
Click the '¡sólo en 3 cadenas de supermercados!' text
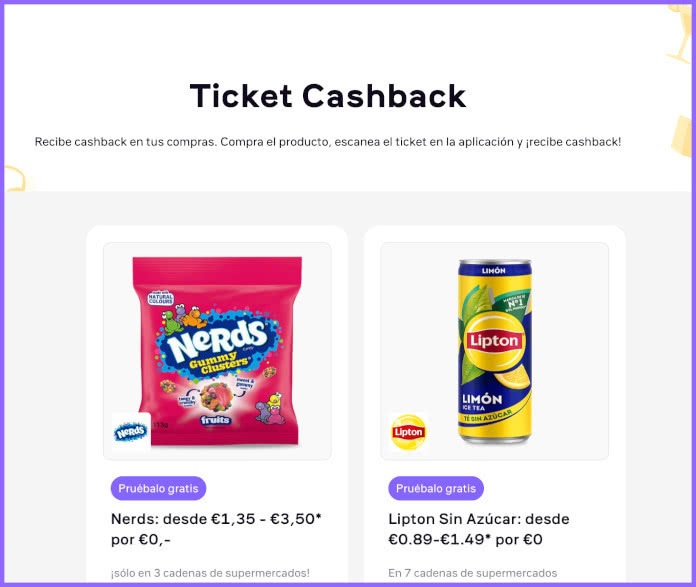pyautogui.click(x=210, y=573)
